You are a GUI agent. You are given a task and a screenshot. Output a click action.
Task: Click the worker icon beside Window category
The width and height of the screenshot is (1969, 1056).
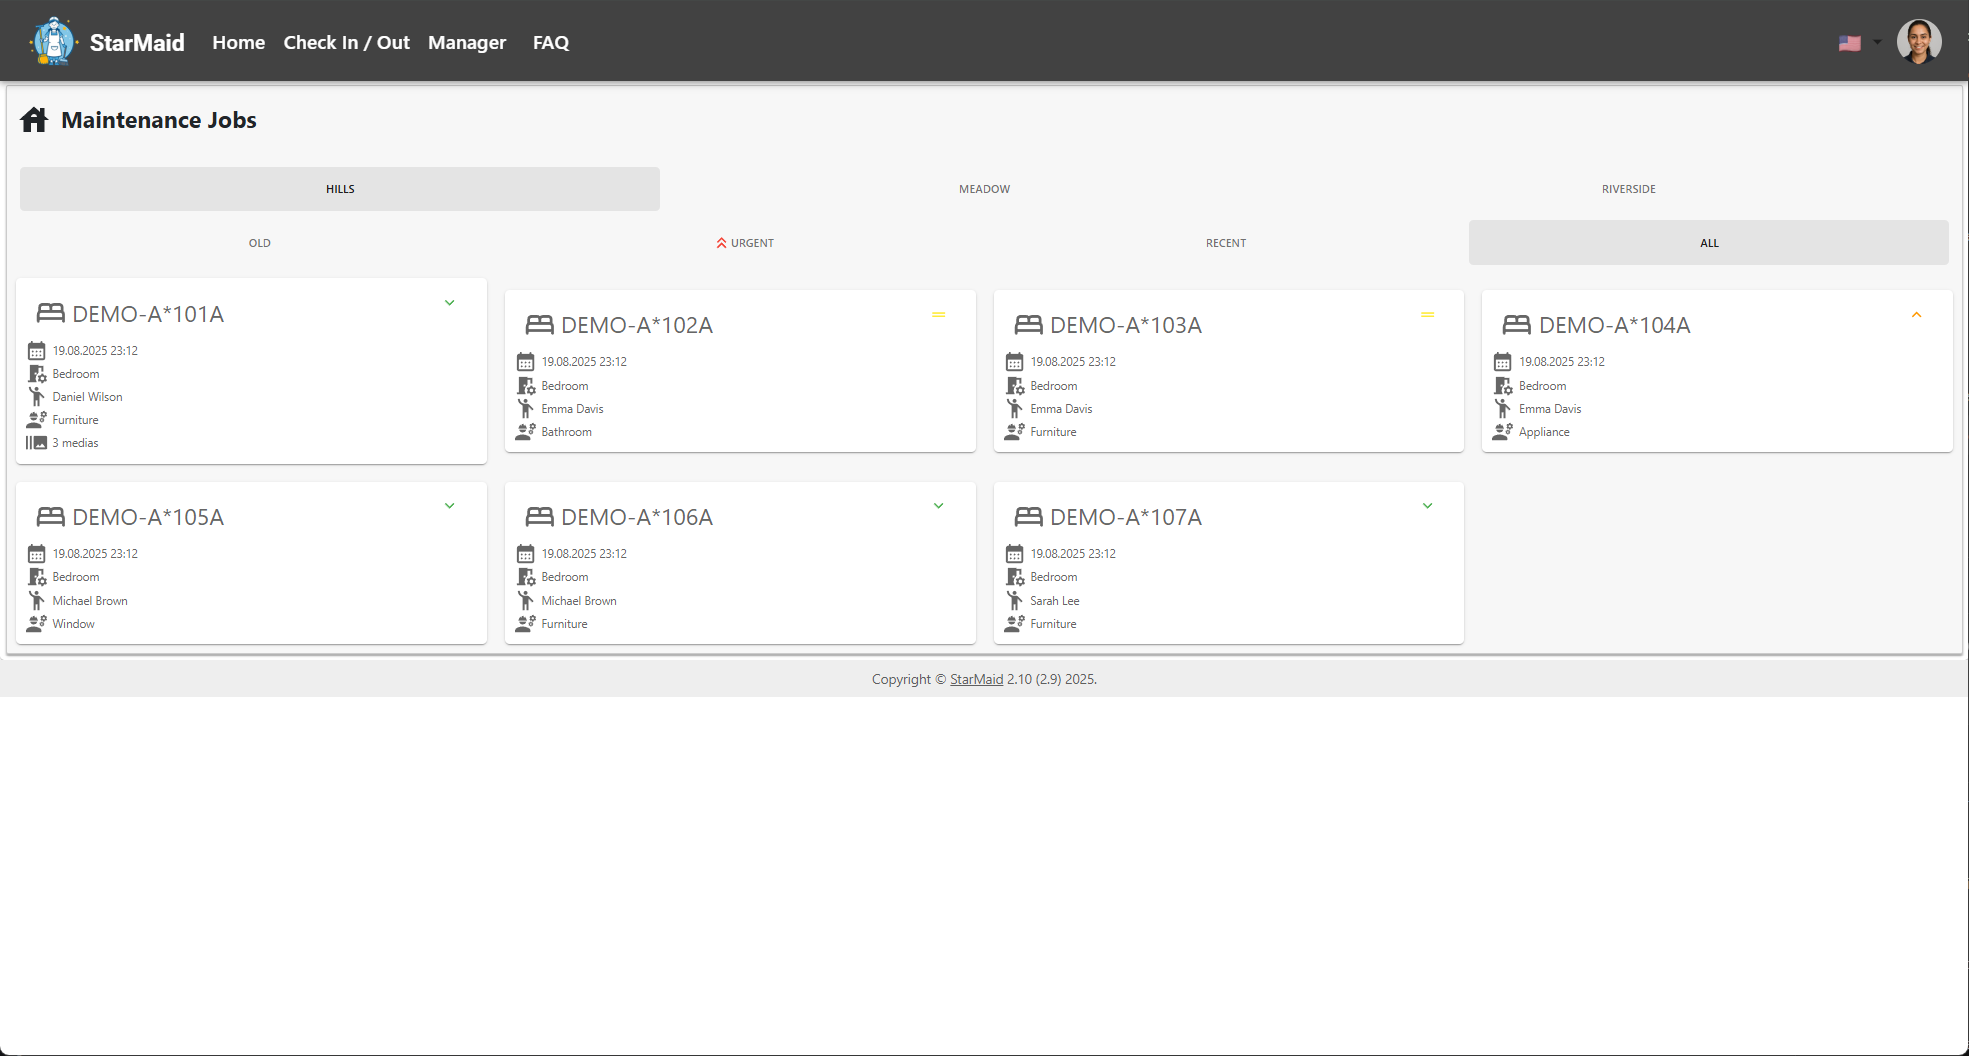(37, 624)
